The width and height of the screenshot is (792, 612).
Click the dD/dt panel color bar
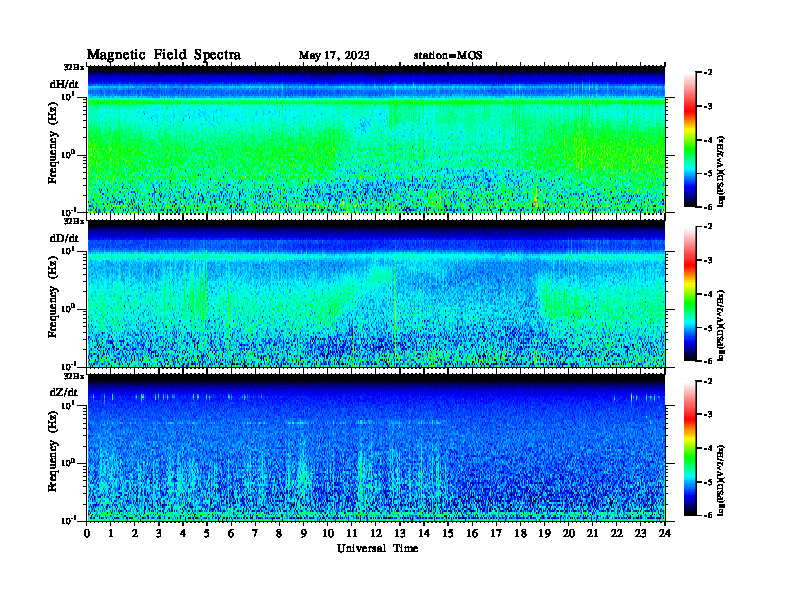point(690,293)
